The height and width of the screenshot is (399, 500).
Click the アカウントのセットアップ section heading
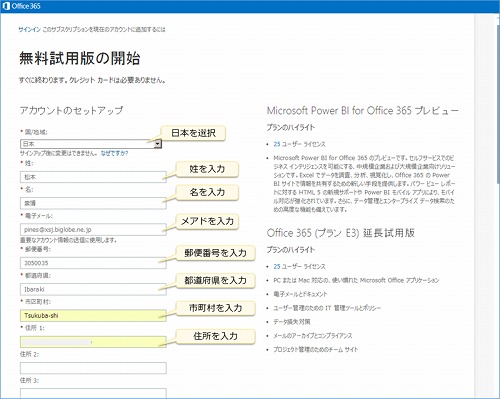coord(71,110)
